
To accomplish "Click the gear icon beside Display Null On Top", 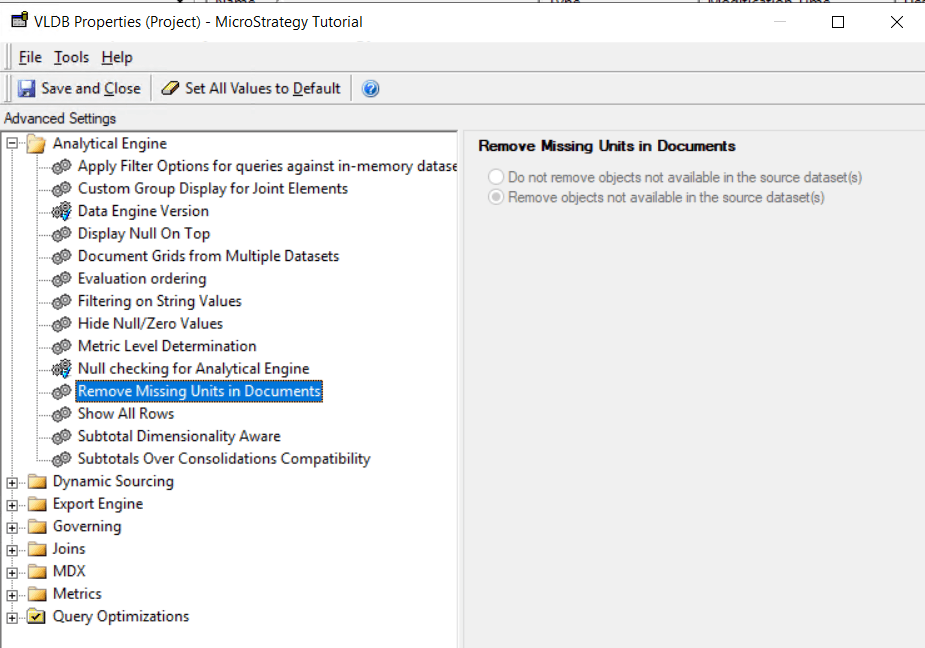I will (61, 234).
